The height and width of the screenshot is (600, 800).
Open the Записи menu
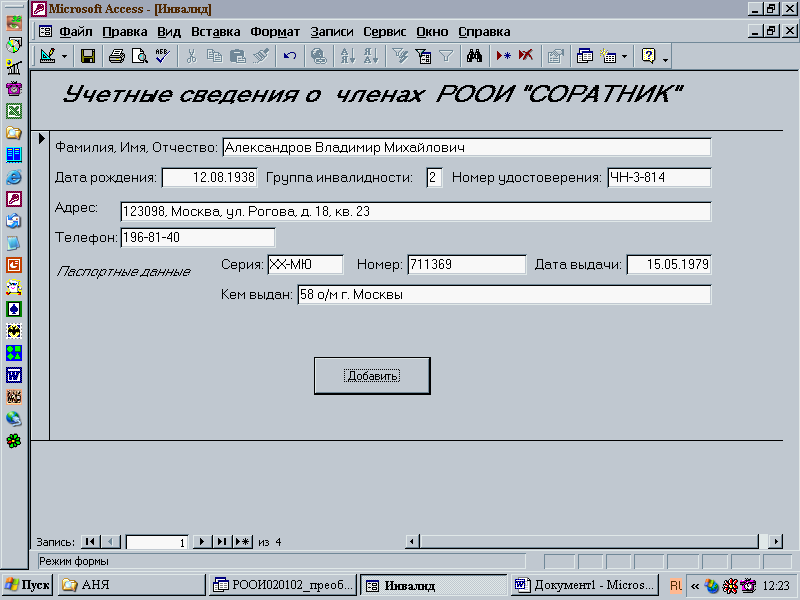(331, 31)
